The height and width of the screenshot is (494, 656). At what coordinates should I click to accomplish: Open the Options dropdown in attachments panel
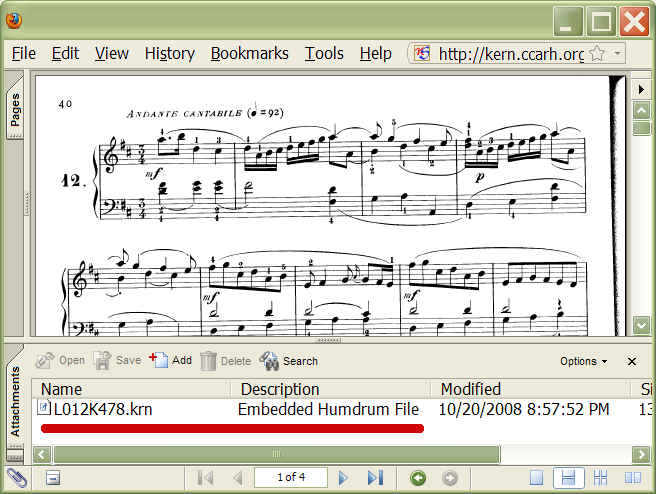coord(584,361)
